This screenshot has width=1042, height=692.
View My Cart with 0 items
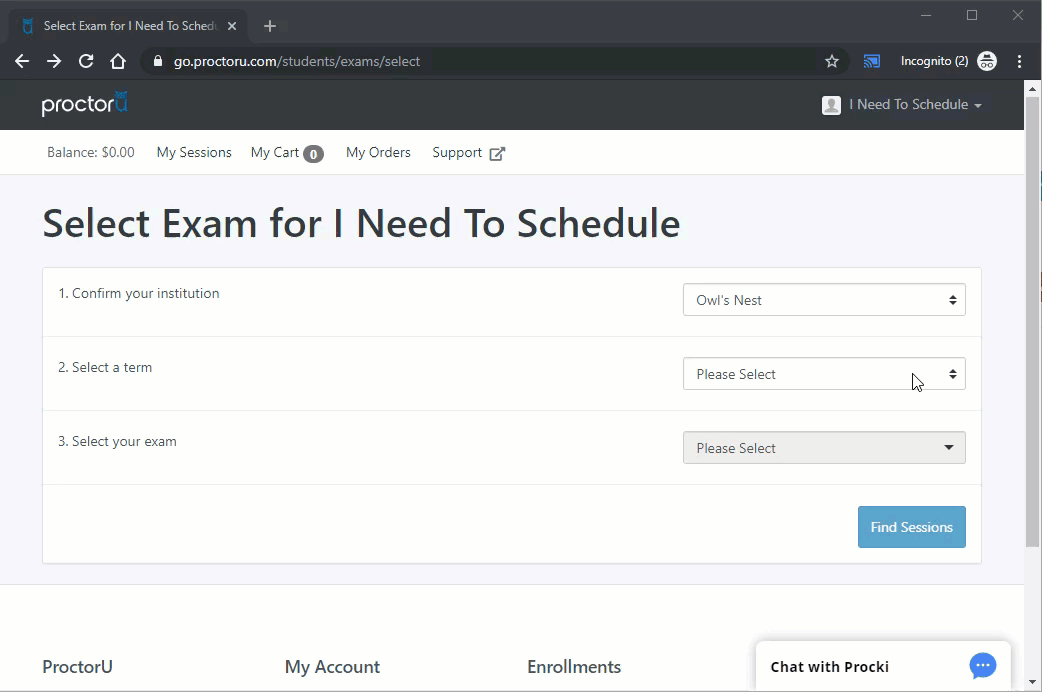(x=286, y=153)
